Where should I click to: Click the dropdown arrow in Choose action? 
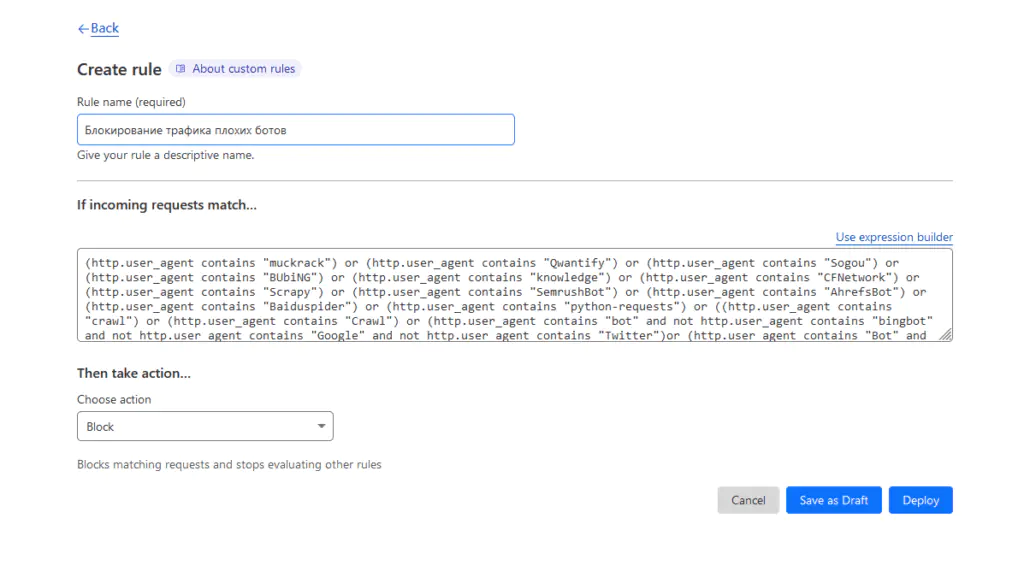click(321, 427)
